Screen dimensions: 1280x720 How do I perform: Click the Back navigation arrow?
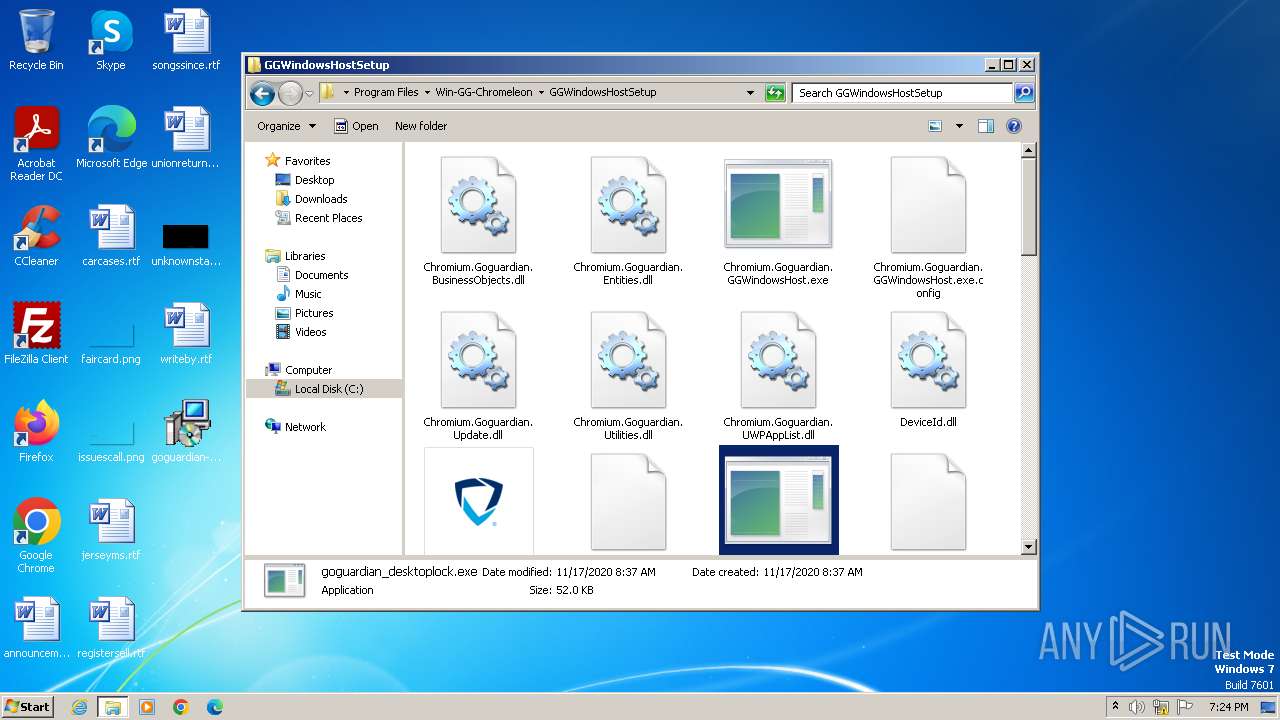point(262,93)
